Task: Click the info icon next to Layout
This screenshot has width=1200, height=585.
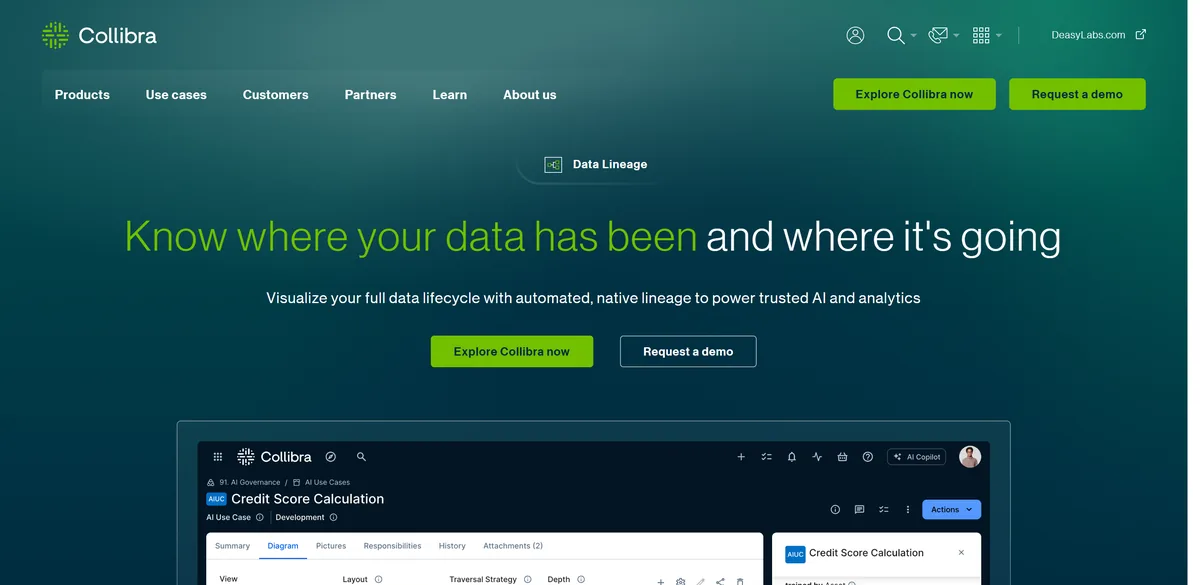Action: (x=378, y=579)
